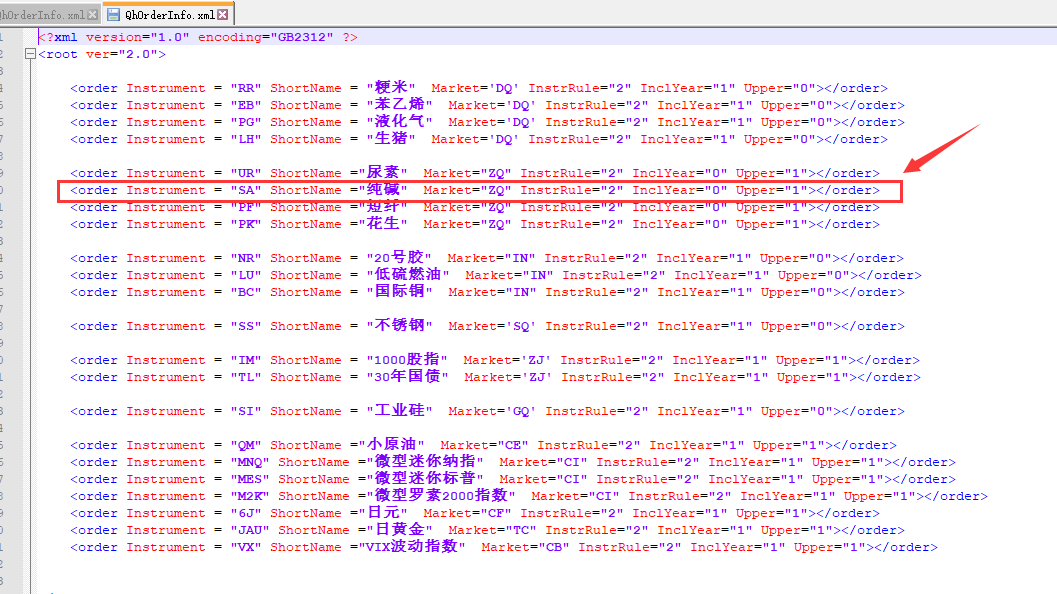Viewport: 1057px width, 594px height.
Task: Close the active QhOrderInfo.xml tab
Action: coord(223,14)
